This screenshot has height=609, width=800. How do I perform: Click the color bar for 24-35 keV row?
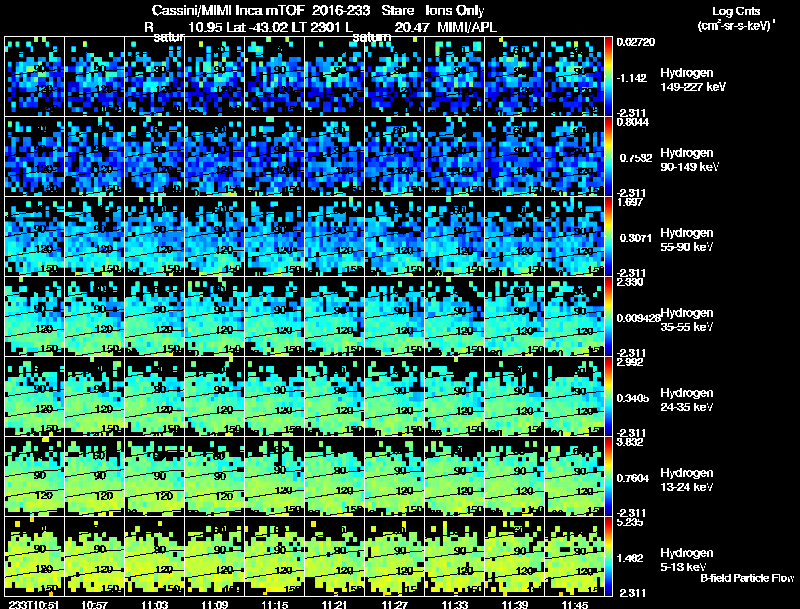tap(608, 396)
